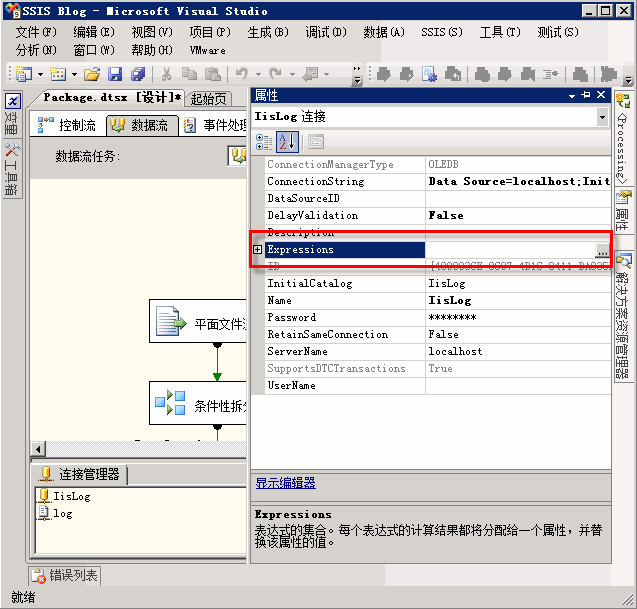Image resolution: width=637 pixels, height=609 pixels.
Task: Open the 变量 (Variables) side tab
Action: 12,115
